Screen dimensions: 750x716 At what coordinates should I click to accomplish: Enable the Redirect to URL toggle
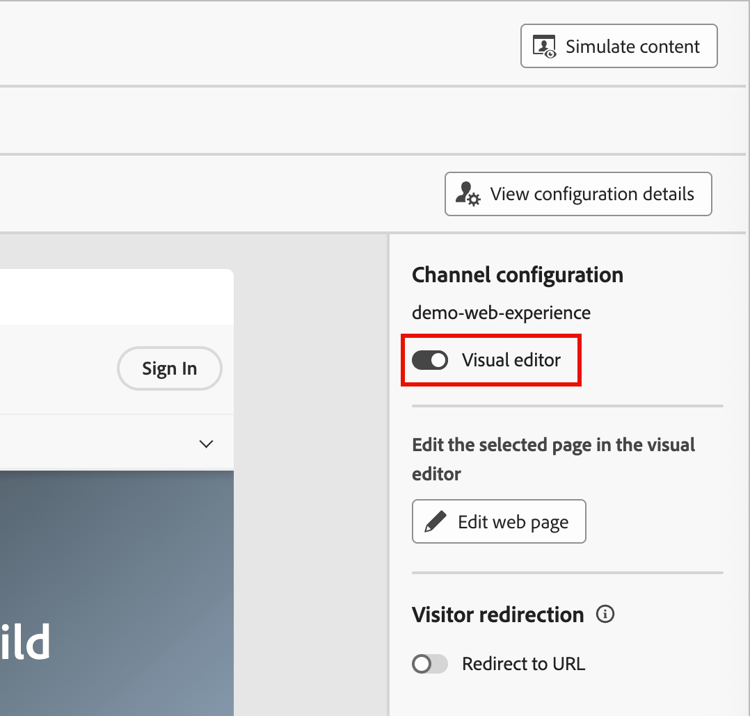coord(430,664)
